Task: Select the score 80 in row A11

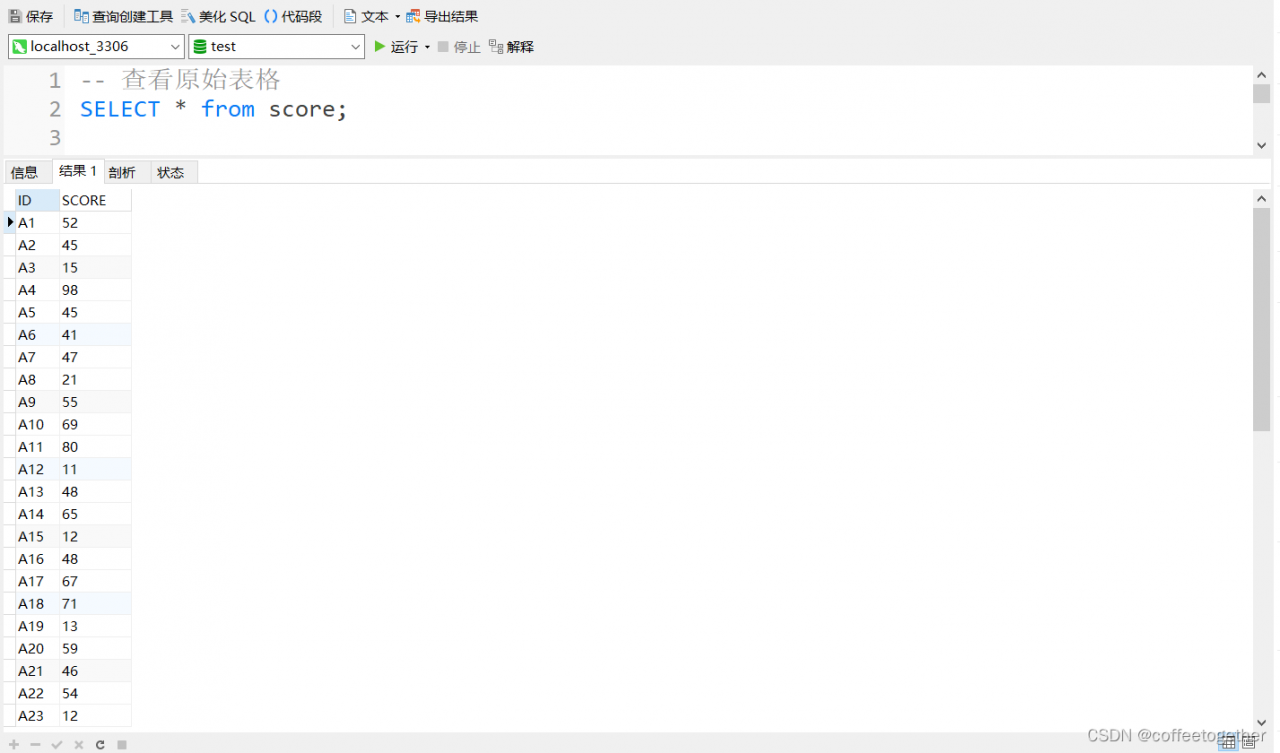Action: [x=95, y=447]
